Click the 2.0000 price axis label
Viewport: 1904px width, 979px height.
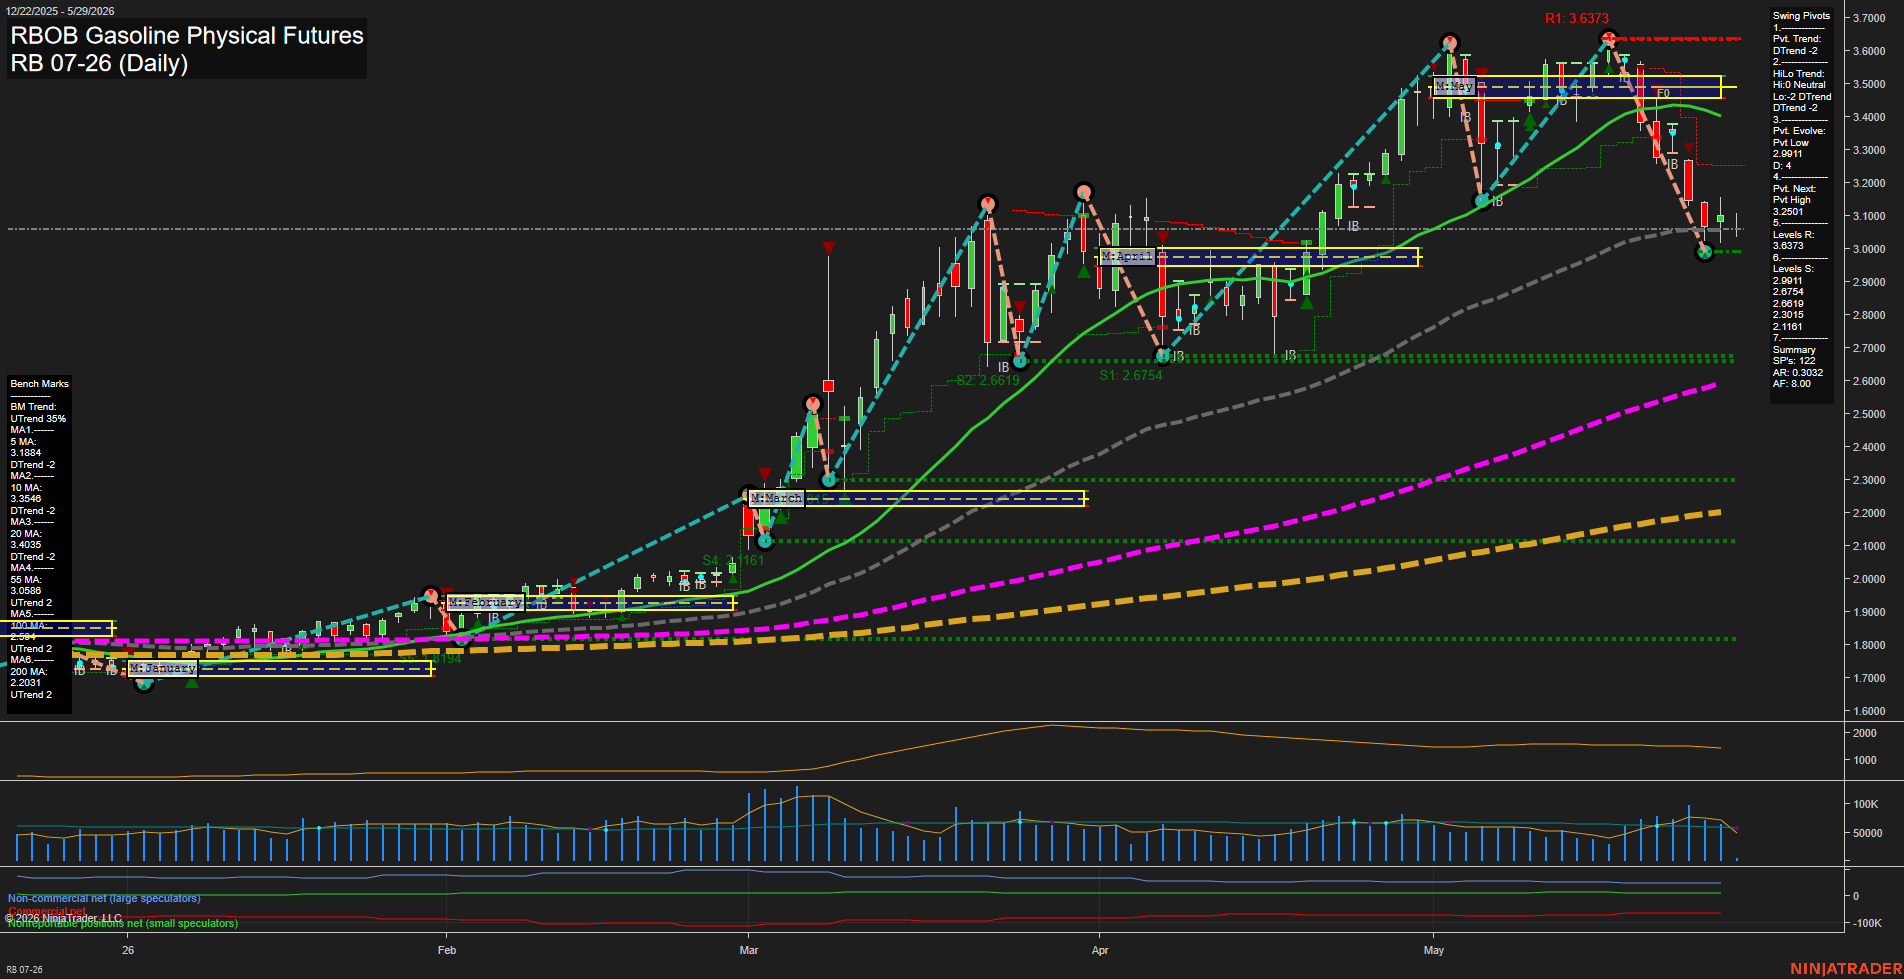click(1868, 579)
